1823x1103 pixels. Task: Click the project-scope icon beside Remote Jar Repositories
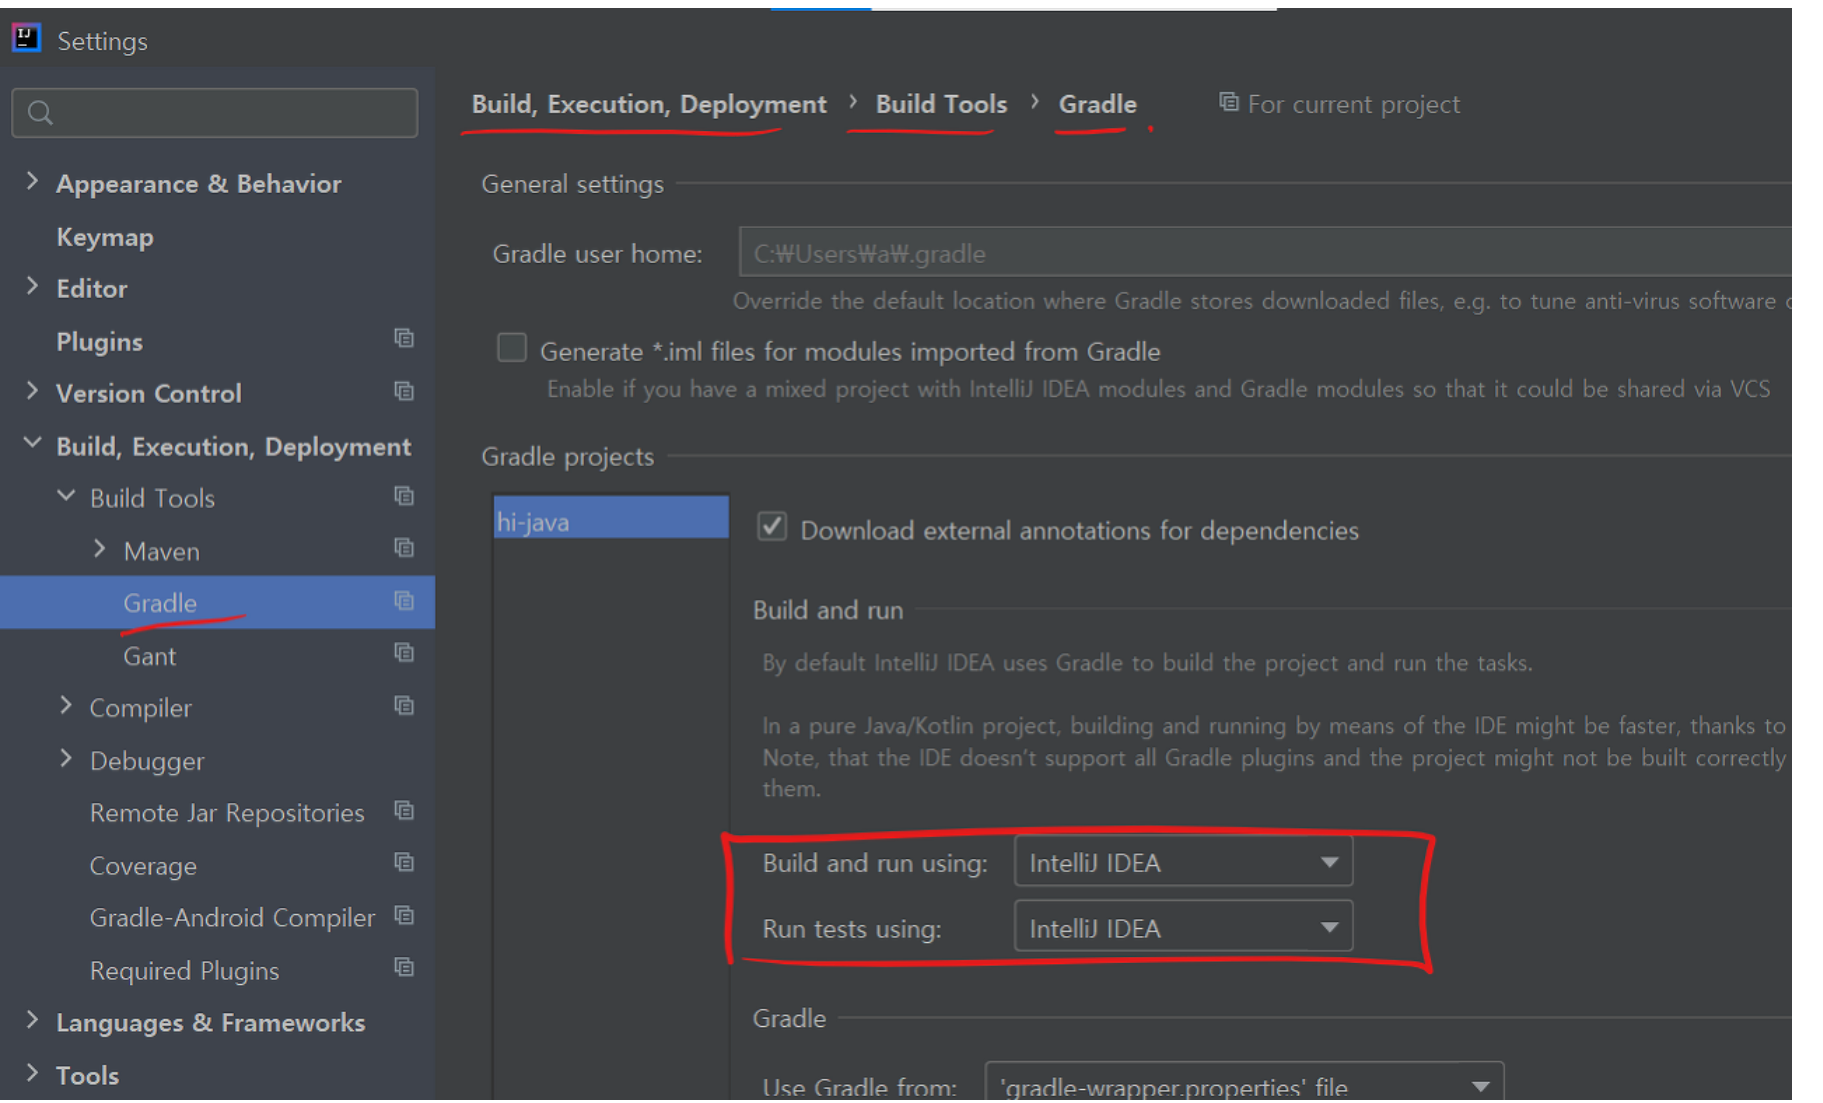coord(404,811)
